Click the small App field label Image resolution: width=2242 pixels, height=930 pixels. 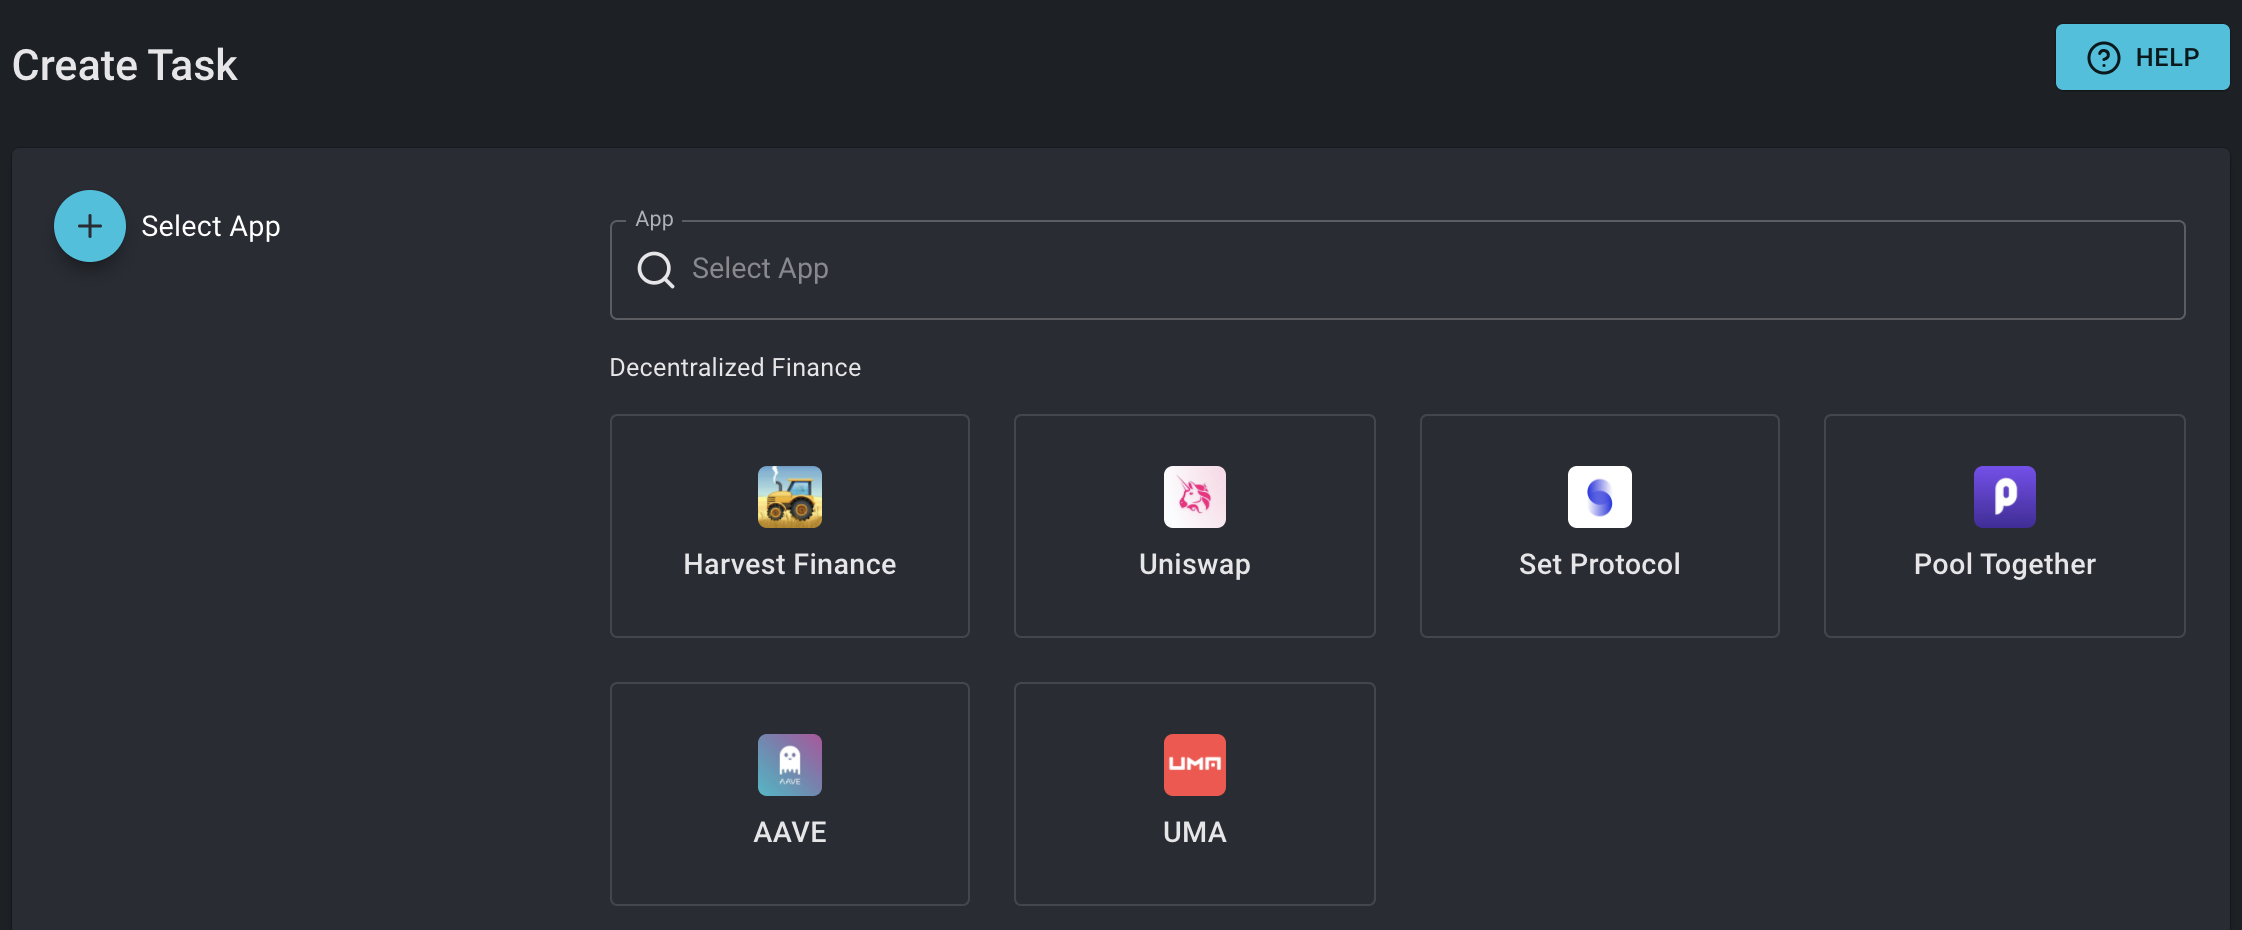pos(655,219)
